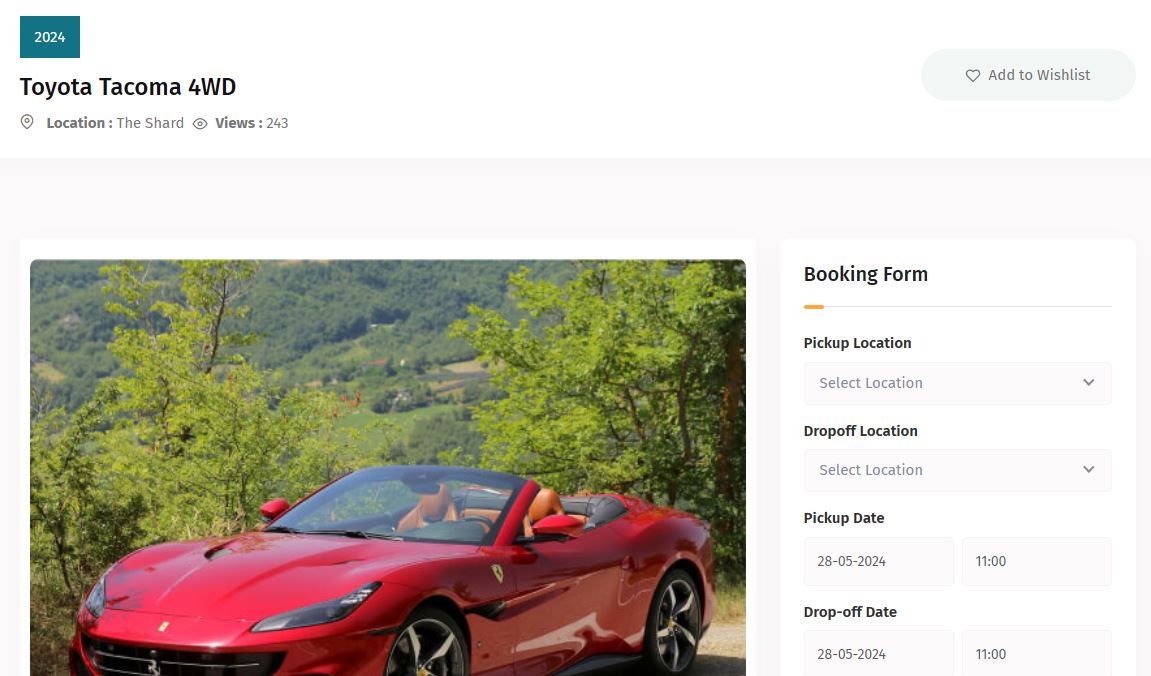Viewport: 1151px width, 676px height.
Task: Click the drop-off time field 11:00
Action: tap(1036, 653)
